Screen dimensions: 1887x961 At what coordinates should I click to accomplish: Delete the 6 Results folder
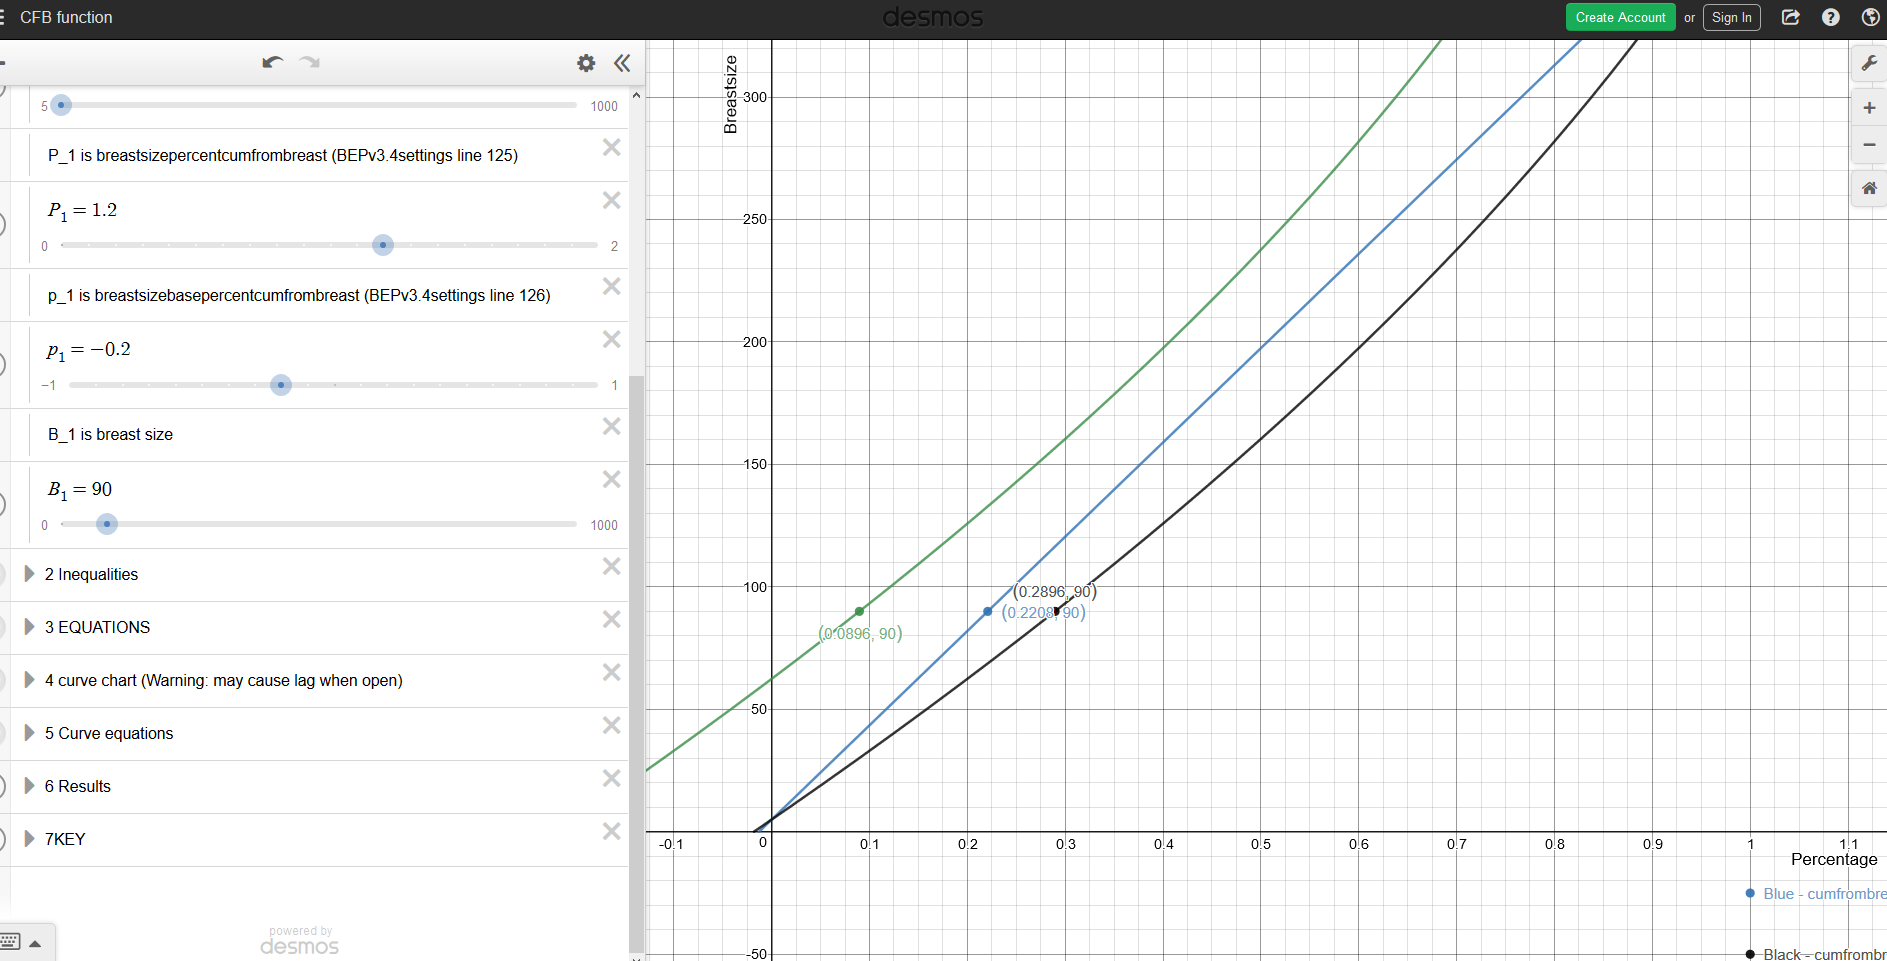(x=611, y=779)
